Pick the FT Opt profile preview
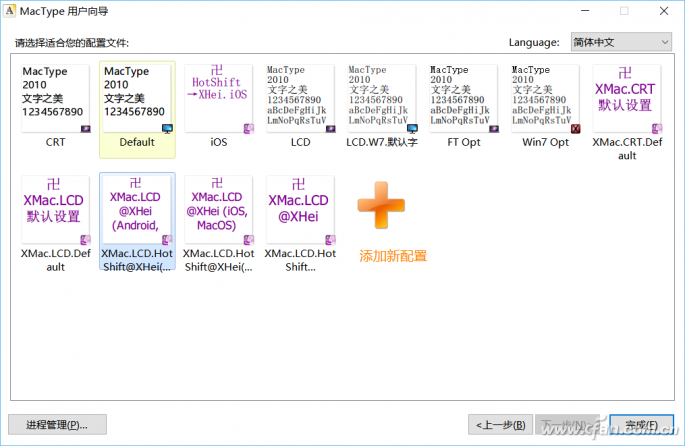 (x=464, y=99)
